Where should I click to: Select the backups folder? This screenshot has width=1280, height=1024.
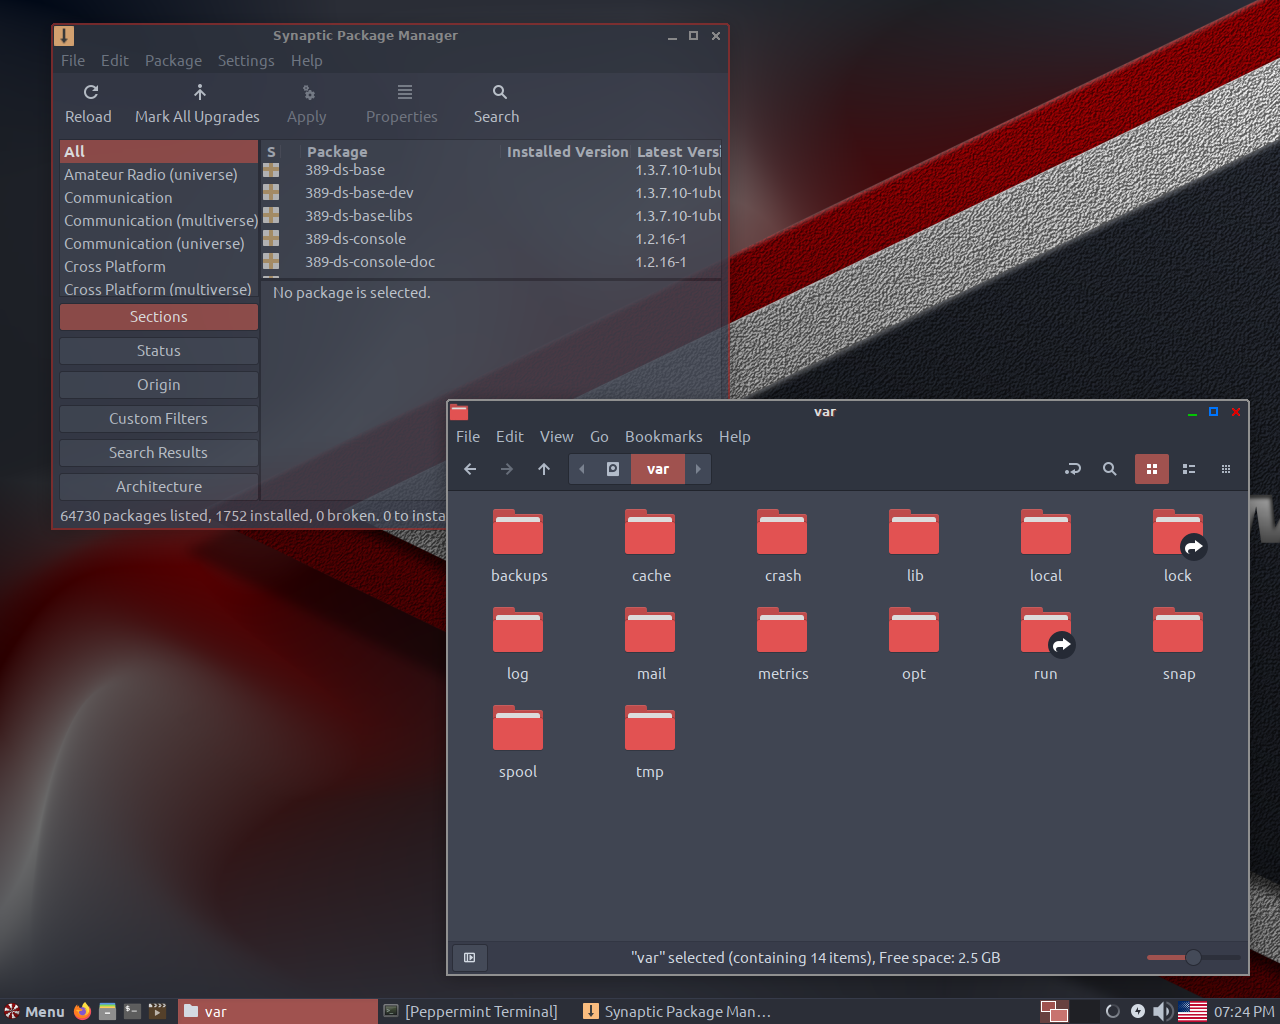[519, 546]
